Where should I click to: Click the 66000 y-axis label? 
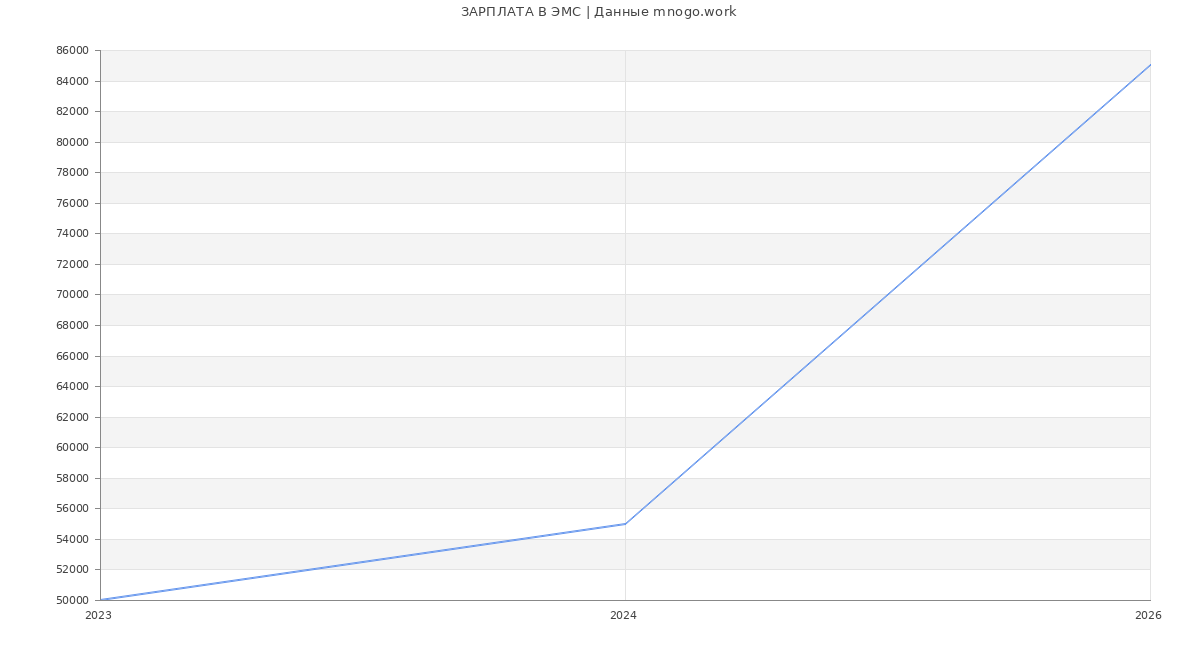(x=72, y=356)
